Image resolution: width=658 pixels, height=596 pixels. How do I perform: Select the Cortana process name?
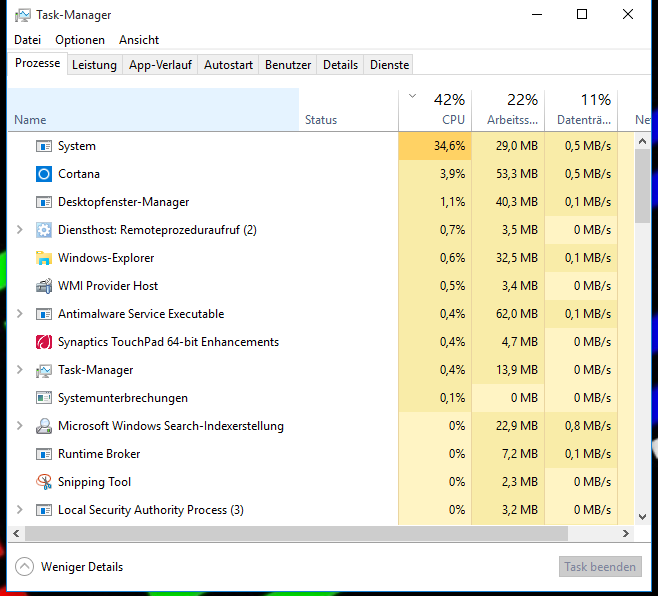coord(79,174)
